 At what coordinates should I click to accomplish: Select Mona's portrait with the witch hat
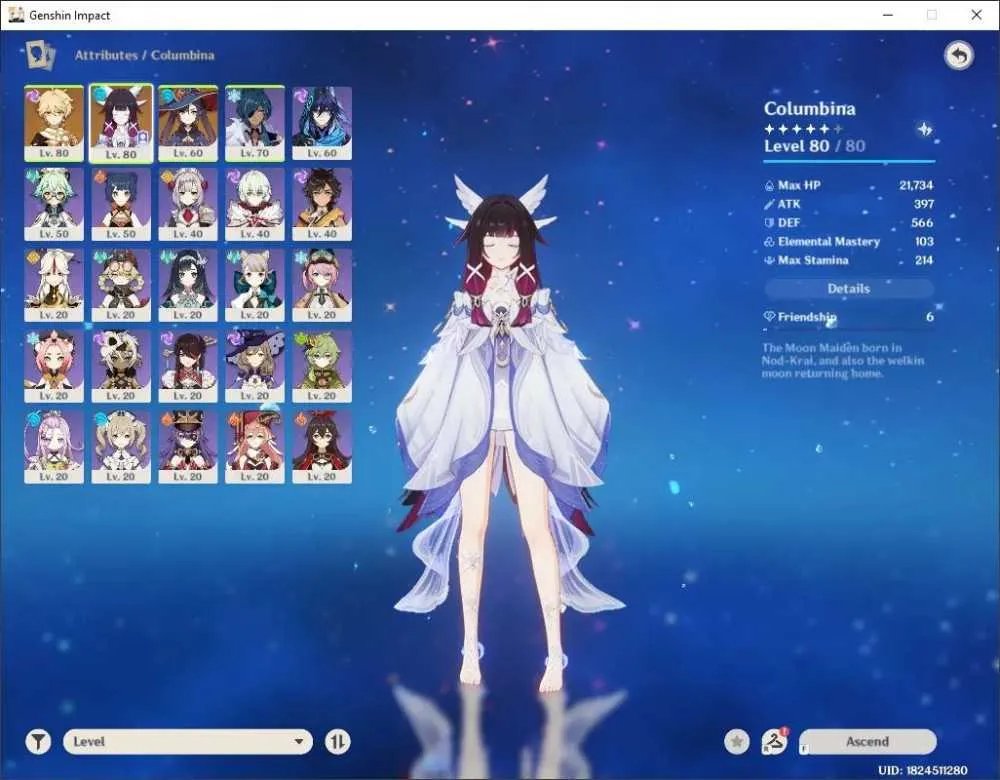click(x=188, y=124)
